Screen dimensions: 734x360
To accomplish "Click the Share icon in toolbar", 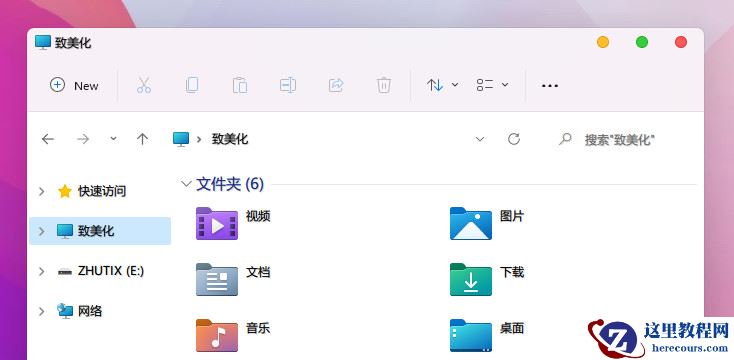I will coord(336,85).
